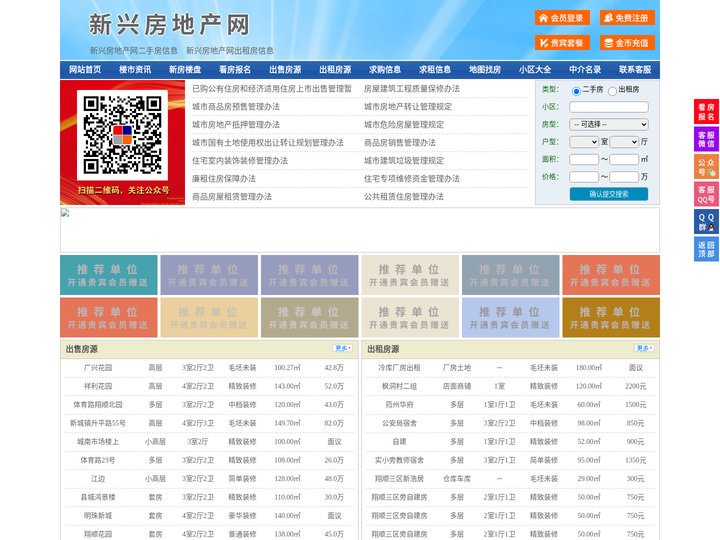The image size is (720, 540).
Task: Focus the 小区 input field
Action: [609, 107]
